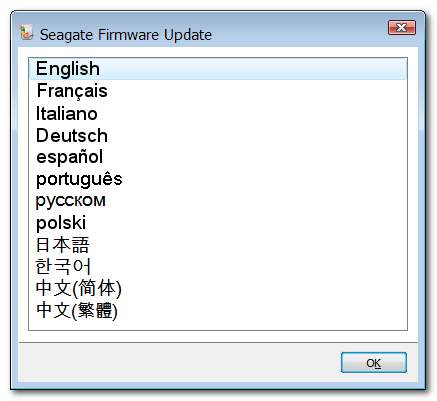This screenshot has width=437, height=401.
Task: Close the Seagate Firmware Update dialog
Action: pyautogui.click(x=402, y=27)
